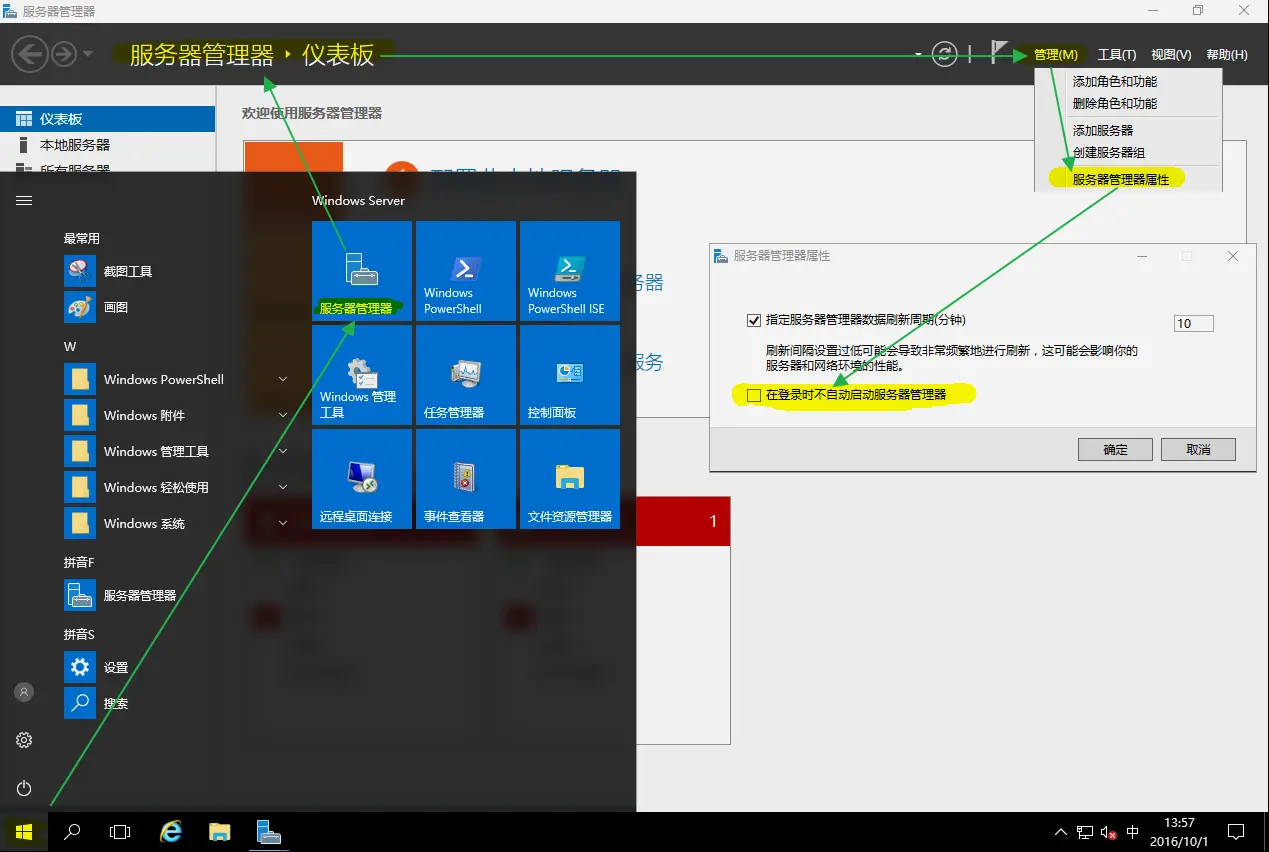The height and width of the screenshot is (852, 1269).
Task: Select 本地服务器 in the sidebar
Action: point(108,145)
